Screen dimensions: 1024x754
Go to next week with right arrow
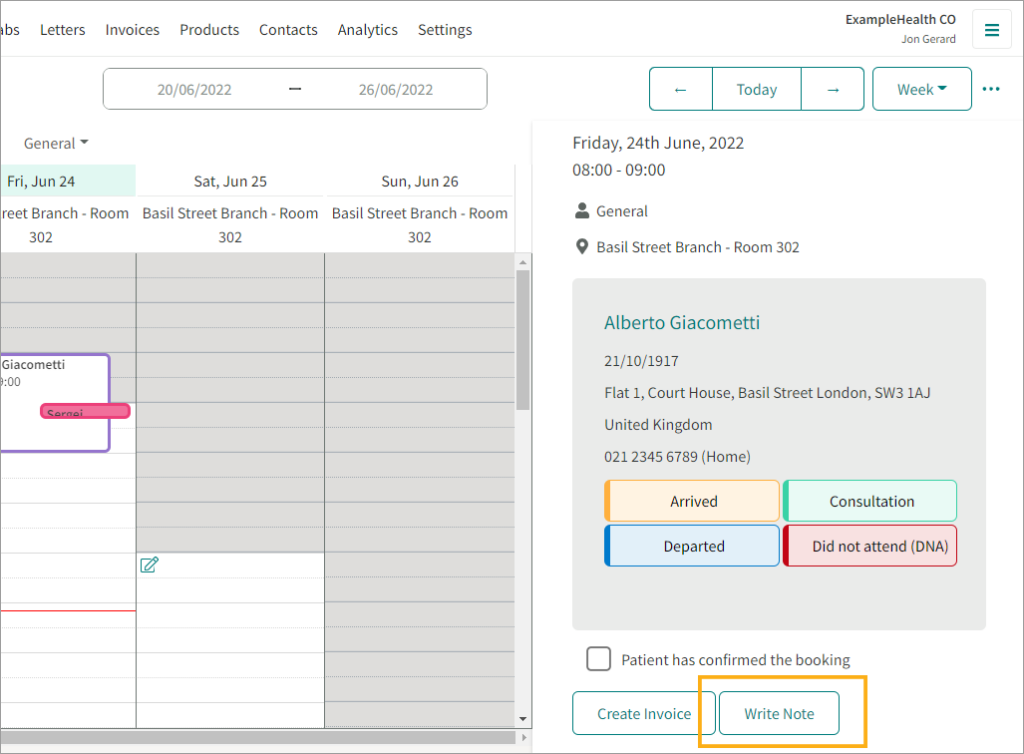coord(833,89)
